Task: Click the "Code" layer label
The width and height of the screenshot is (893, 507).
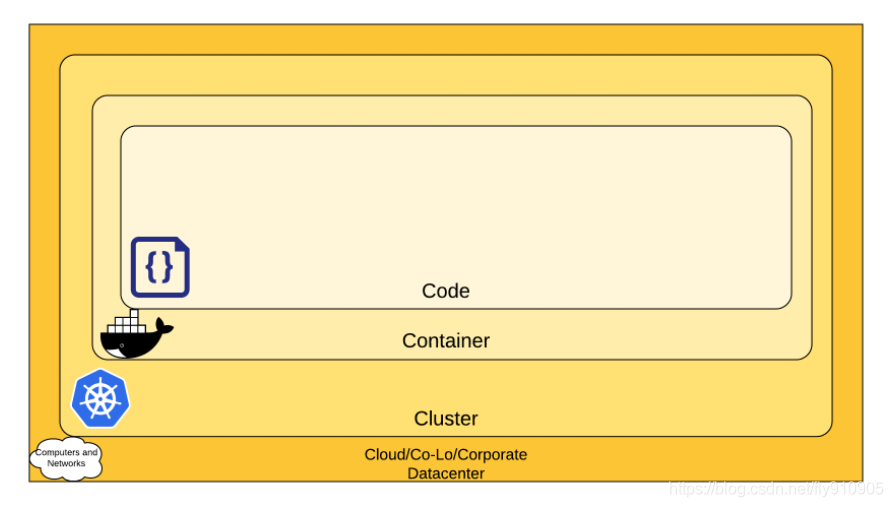Action: (x=446, y=291)
